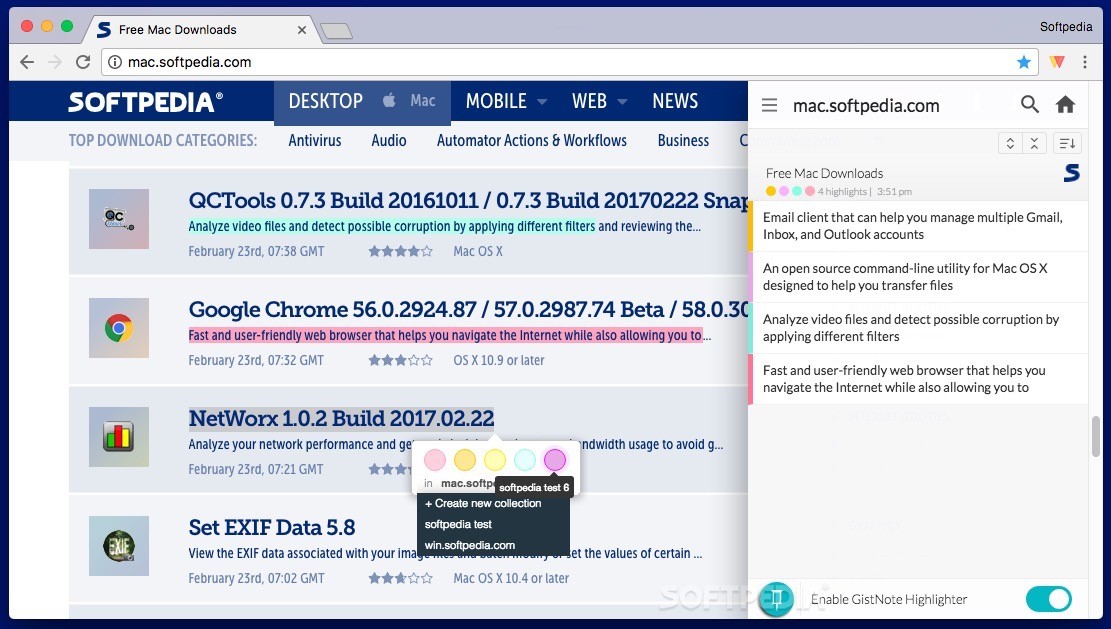1111x629 pixels.
Task: Select the Audio category
Action: tap(389, 140)
